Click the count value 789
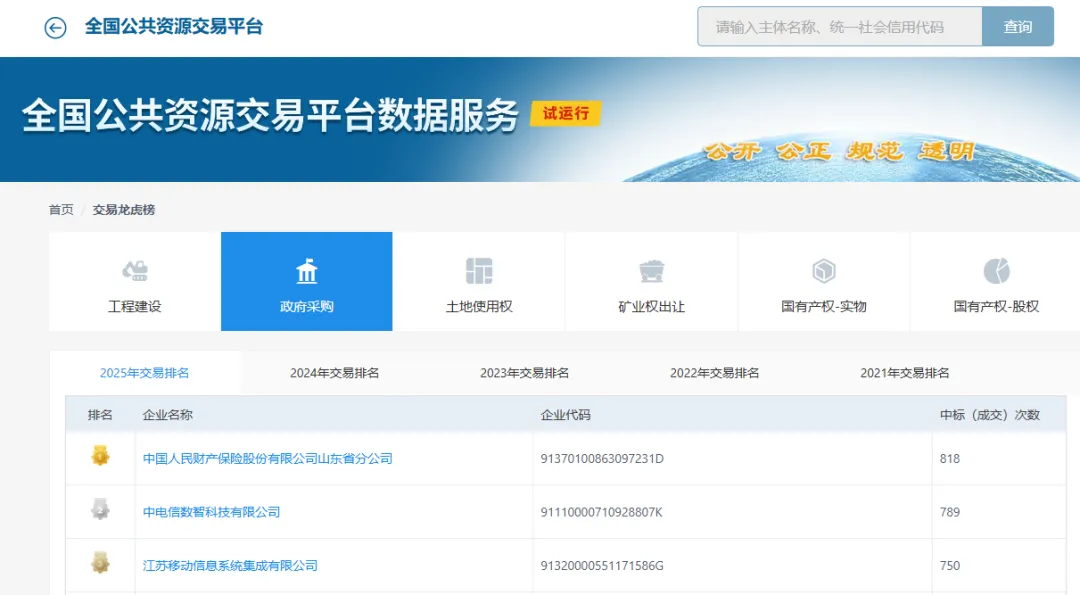 950,512
